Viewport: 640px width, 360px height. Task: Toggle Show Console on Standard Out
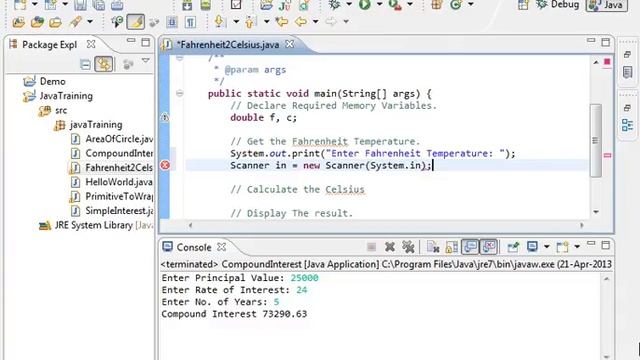pos(470,247)
